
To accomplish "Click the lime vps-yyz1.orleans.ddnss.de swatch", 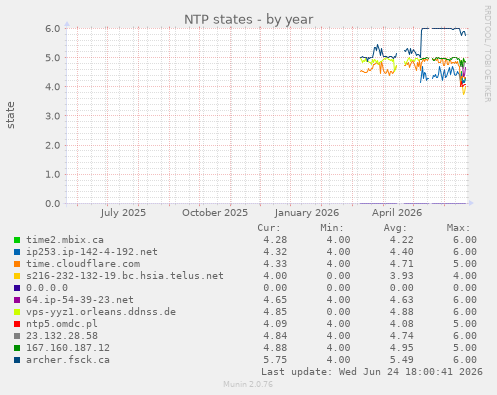I will 17,312.
